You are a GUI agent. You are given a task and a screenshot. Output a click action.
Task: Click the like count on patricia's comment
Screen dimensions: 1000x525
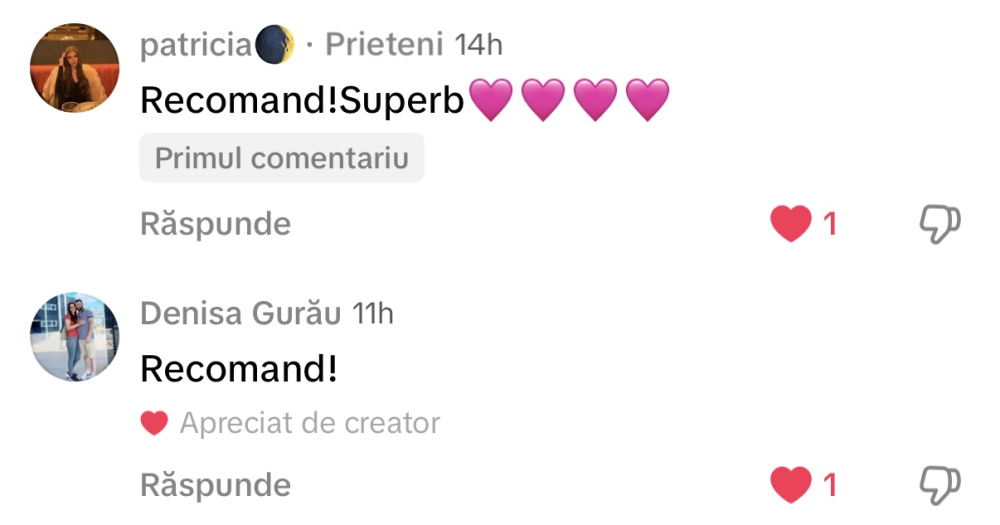829,224
